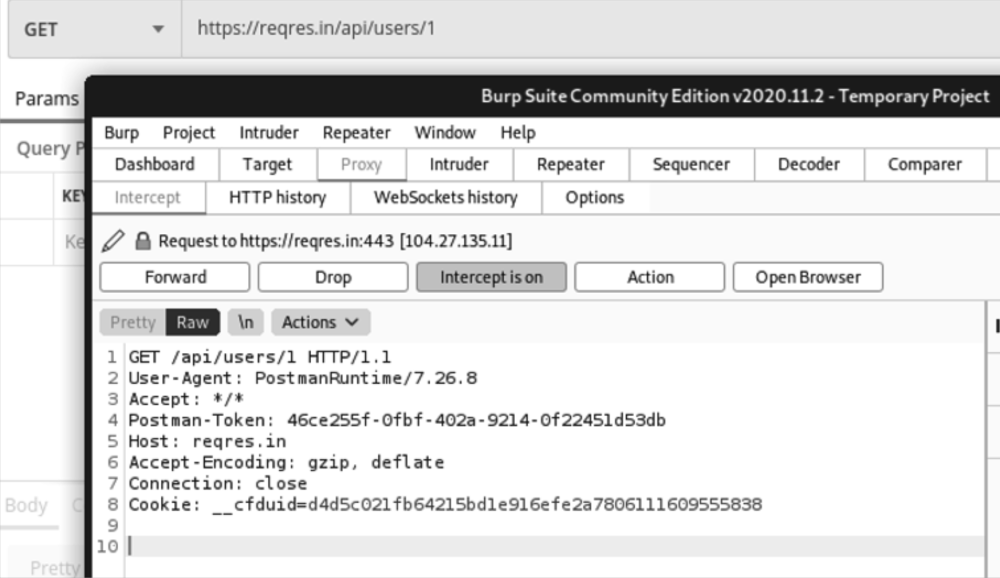
Task: Open the Intruder menu in menu bar
Action: pyautogui.click(x=268, y=133)
